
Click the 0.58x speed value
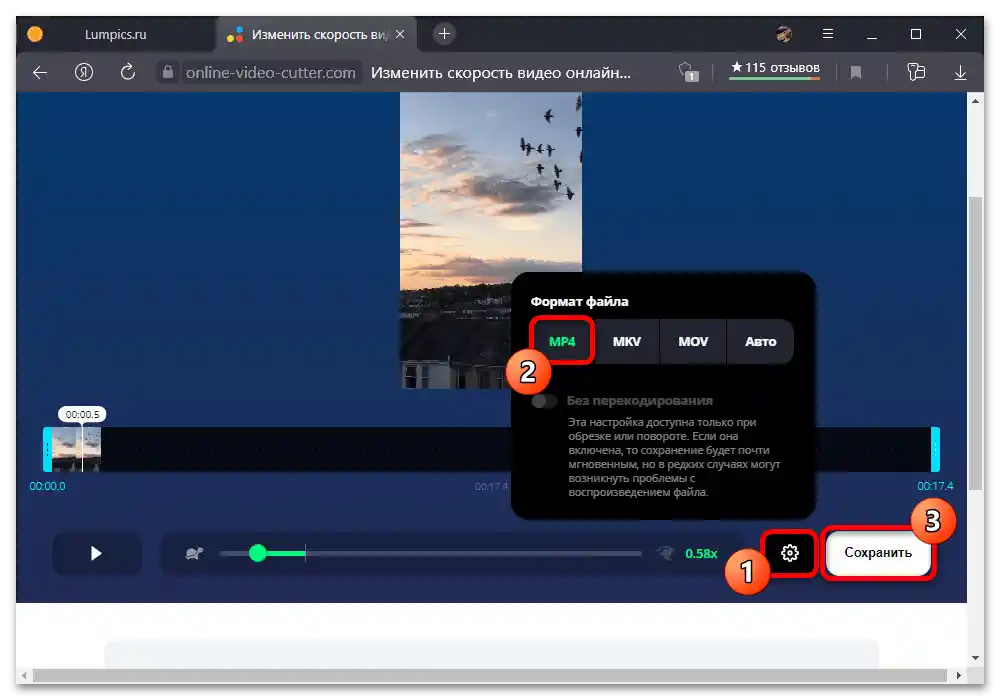(x=701, y=553)
